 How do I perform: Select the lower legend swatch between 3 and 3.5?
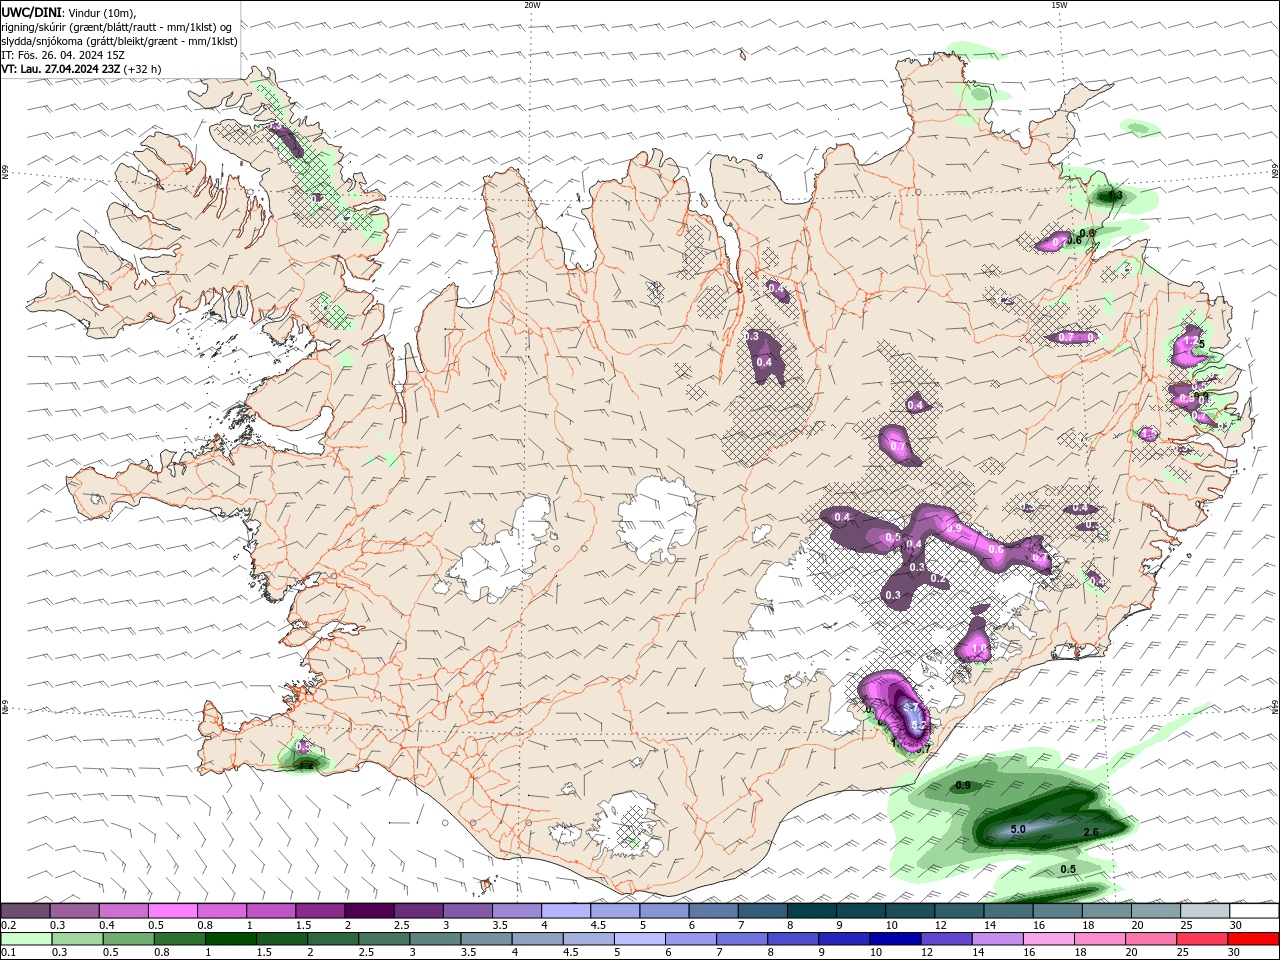tap(436, 939)
